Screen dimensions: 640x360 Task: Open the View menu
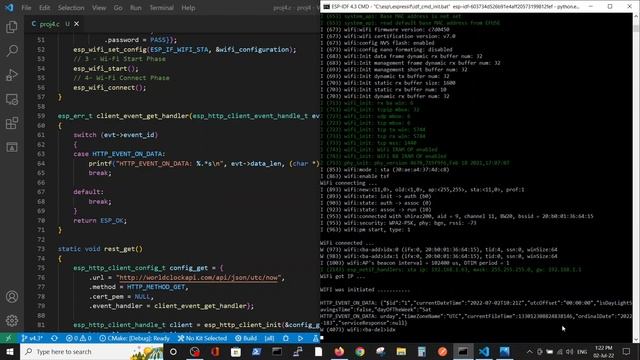coord(99,8)
